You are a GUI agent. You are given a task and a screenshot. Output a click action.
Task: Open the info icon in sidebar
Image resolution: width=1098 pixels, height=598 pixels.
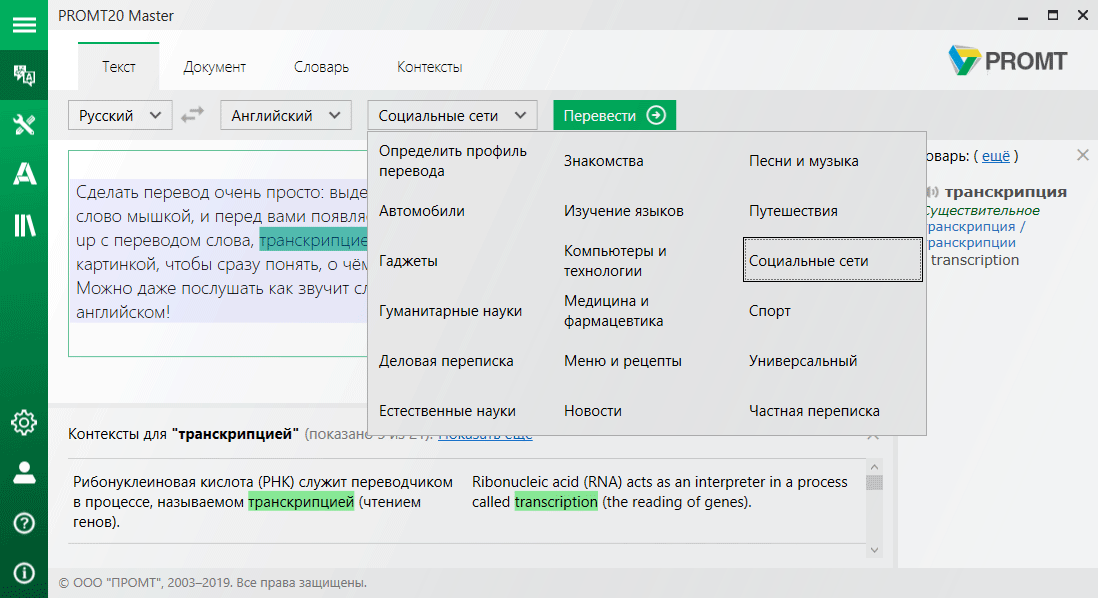pyautogui.click(x=24, y=573)
